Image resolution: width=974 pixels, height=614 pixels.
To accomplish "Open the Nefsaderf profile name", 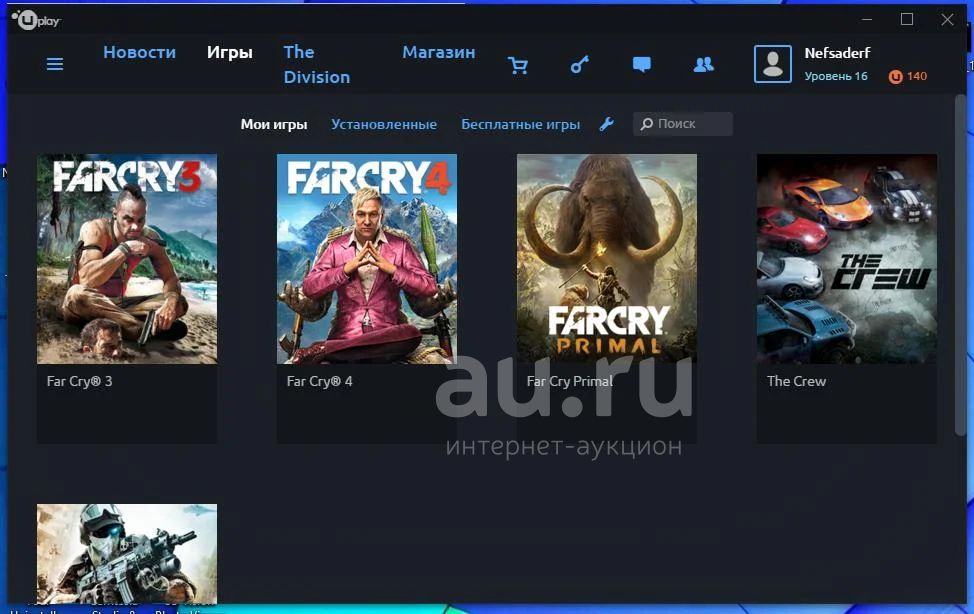I will pyautogui.click(x=837, y=53).
